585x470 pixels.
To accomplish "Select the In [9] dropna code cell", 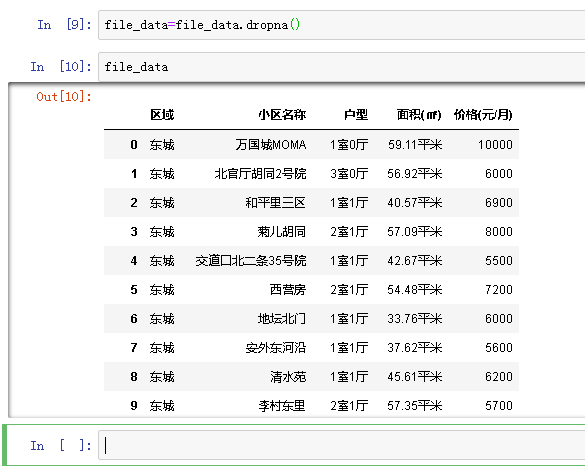I will (x=341, y=25).
